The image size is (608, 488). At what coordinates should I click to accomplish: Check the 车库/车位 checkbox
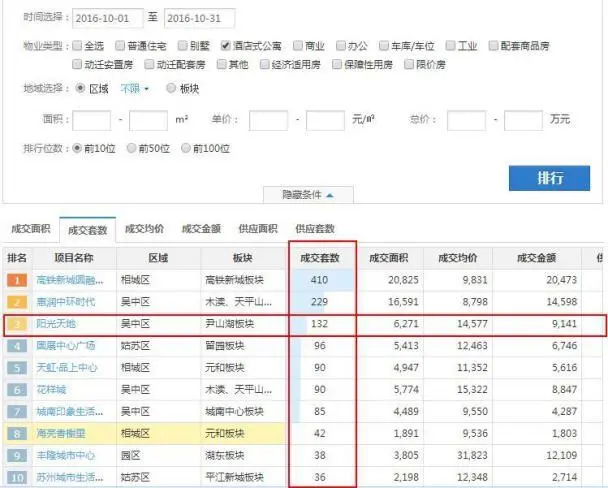[x=383, y=46]
